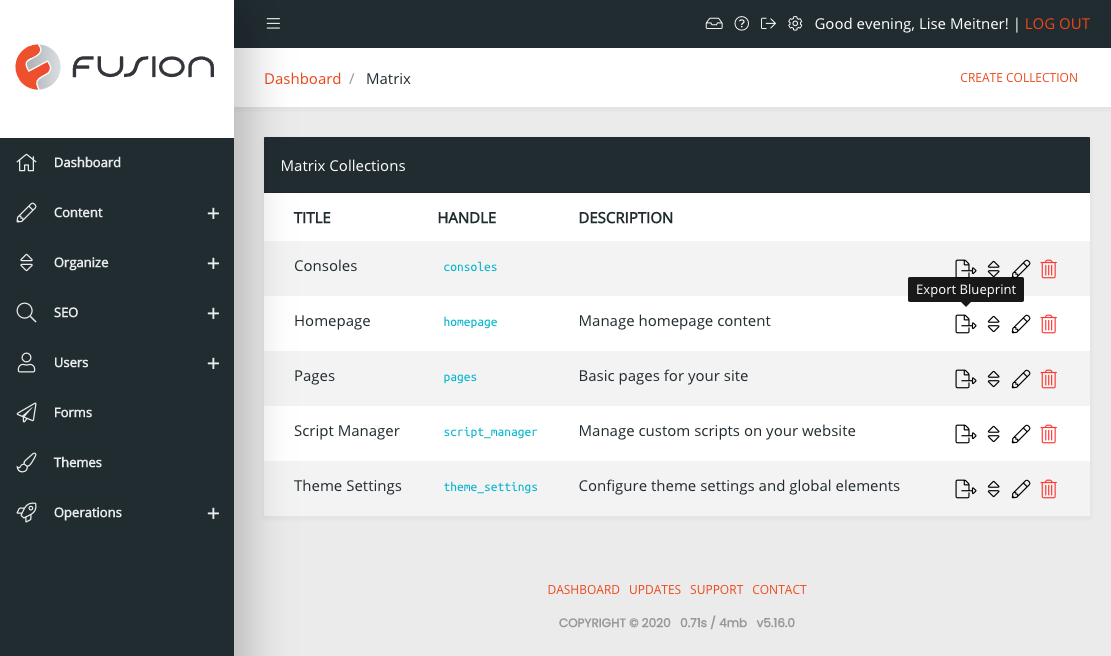Open the Forms section in the sidebar
The height and width of the screenshot is (656, 1111).
click(x=74, y=412)
